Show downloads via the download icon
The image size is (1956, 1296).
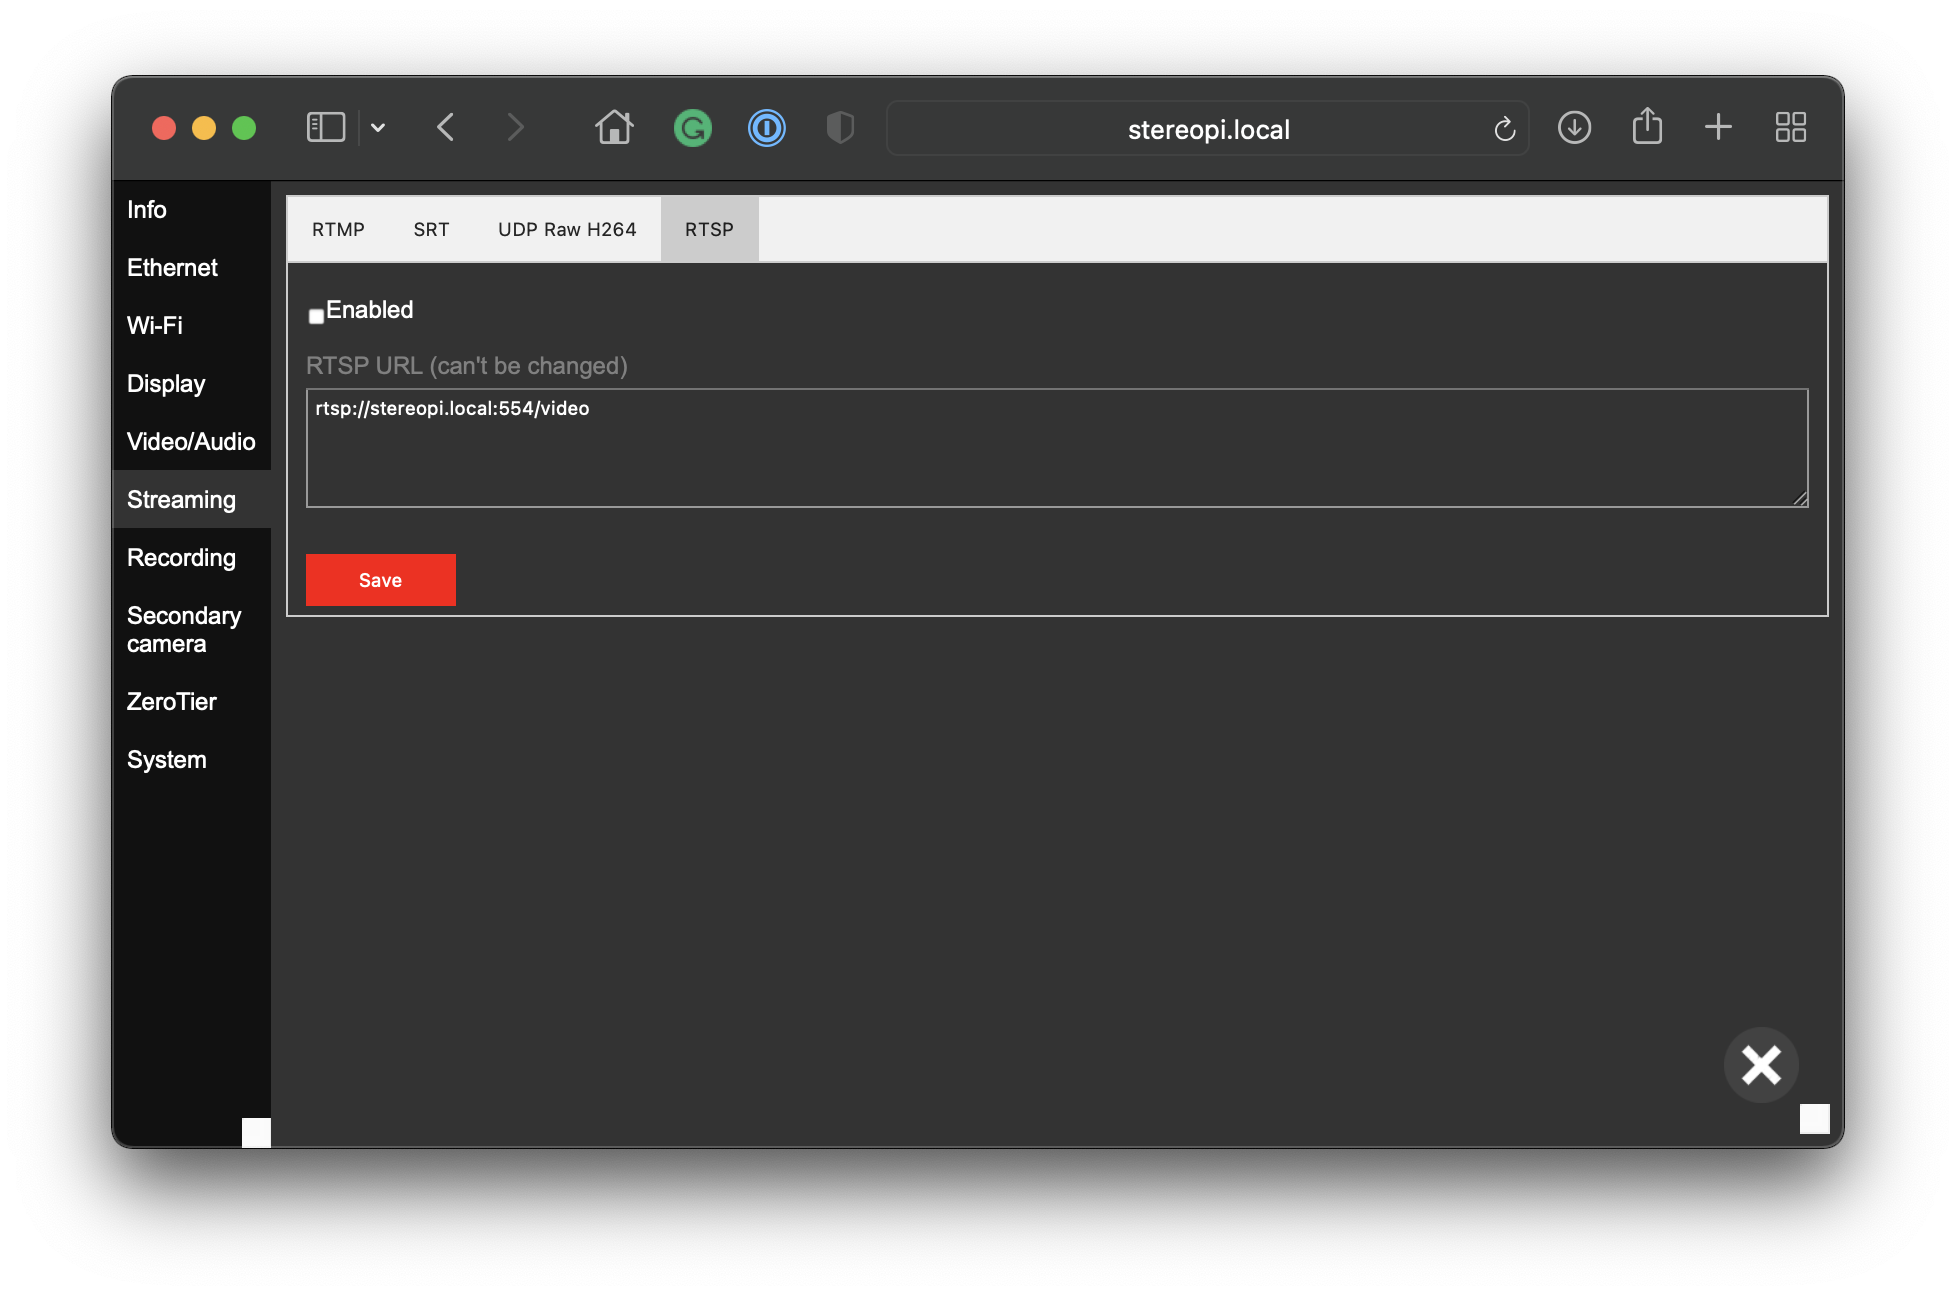click(x=1574, y=127)
